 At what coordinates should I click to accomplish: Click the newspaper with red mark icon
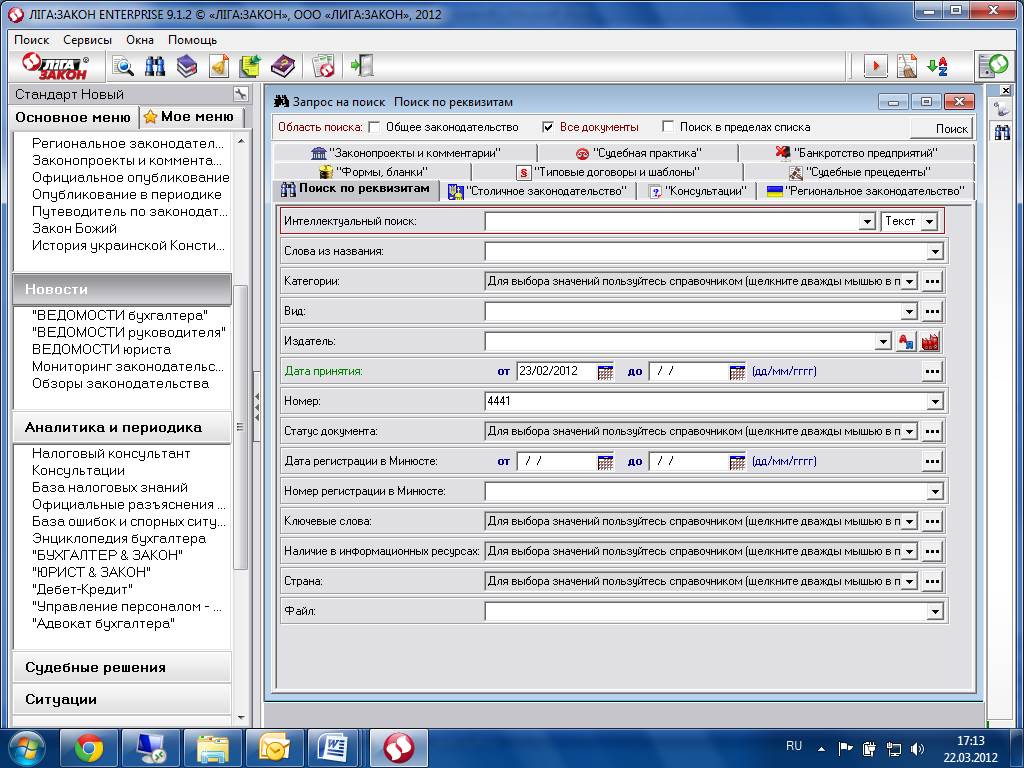tap(323, 66)
